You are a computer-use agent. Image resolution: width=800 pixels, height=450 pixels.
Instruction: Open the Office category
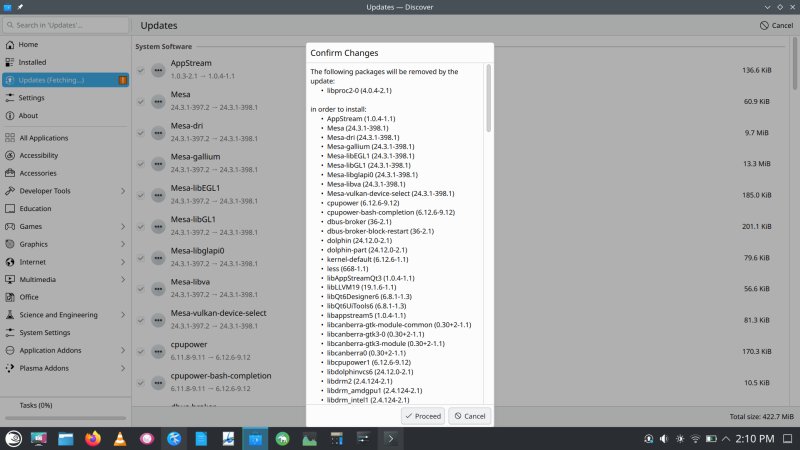[65, 297]
